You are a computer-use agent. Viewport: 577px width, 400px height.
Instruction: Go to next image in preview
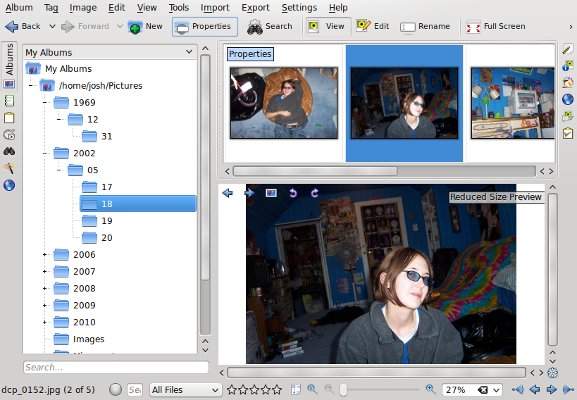point(249,193)
